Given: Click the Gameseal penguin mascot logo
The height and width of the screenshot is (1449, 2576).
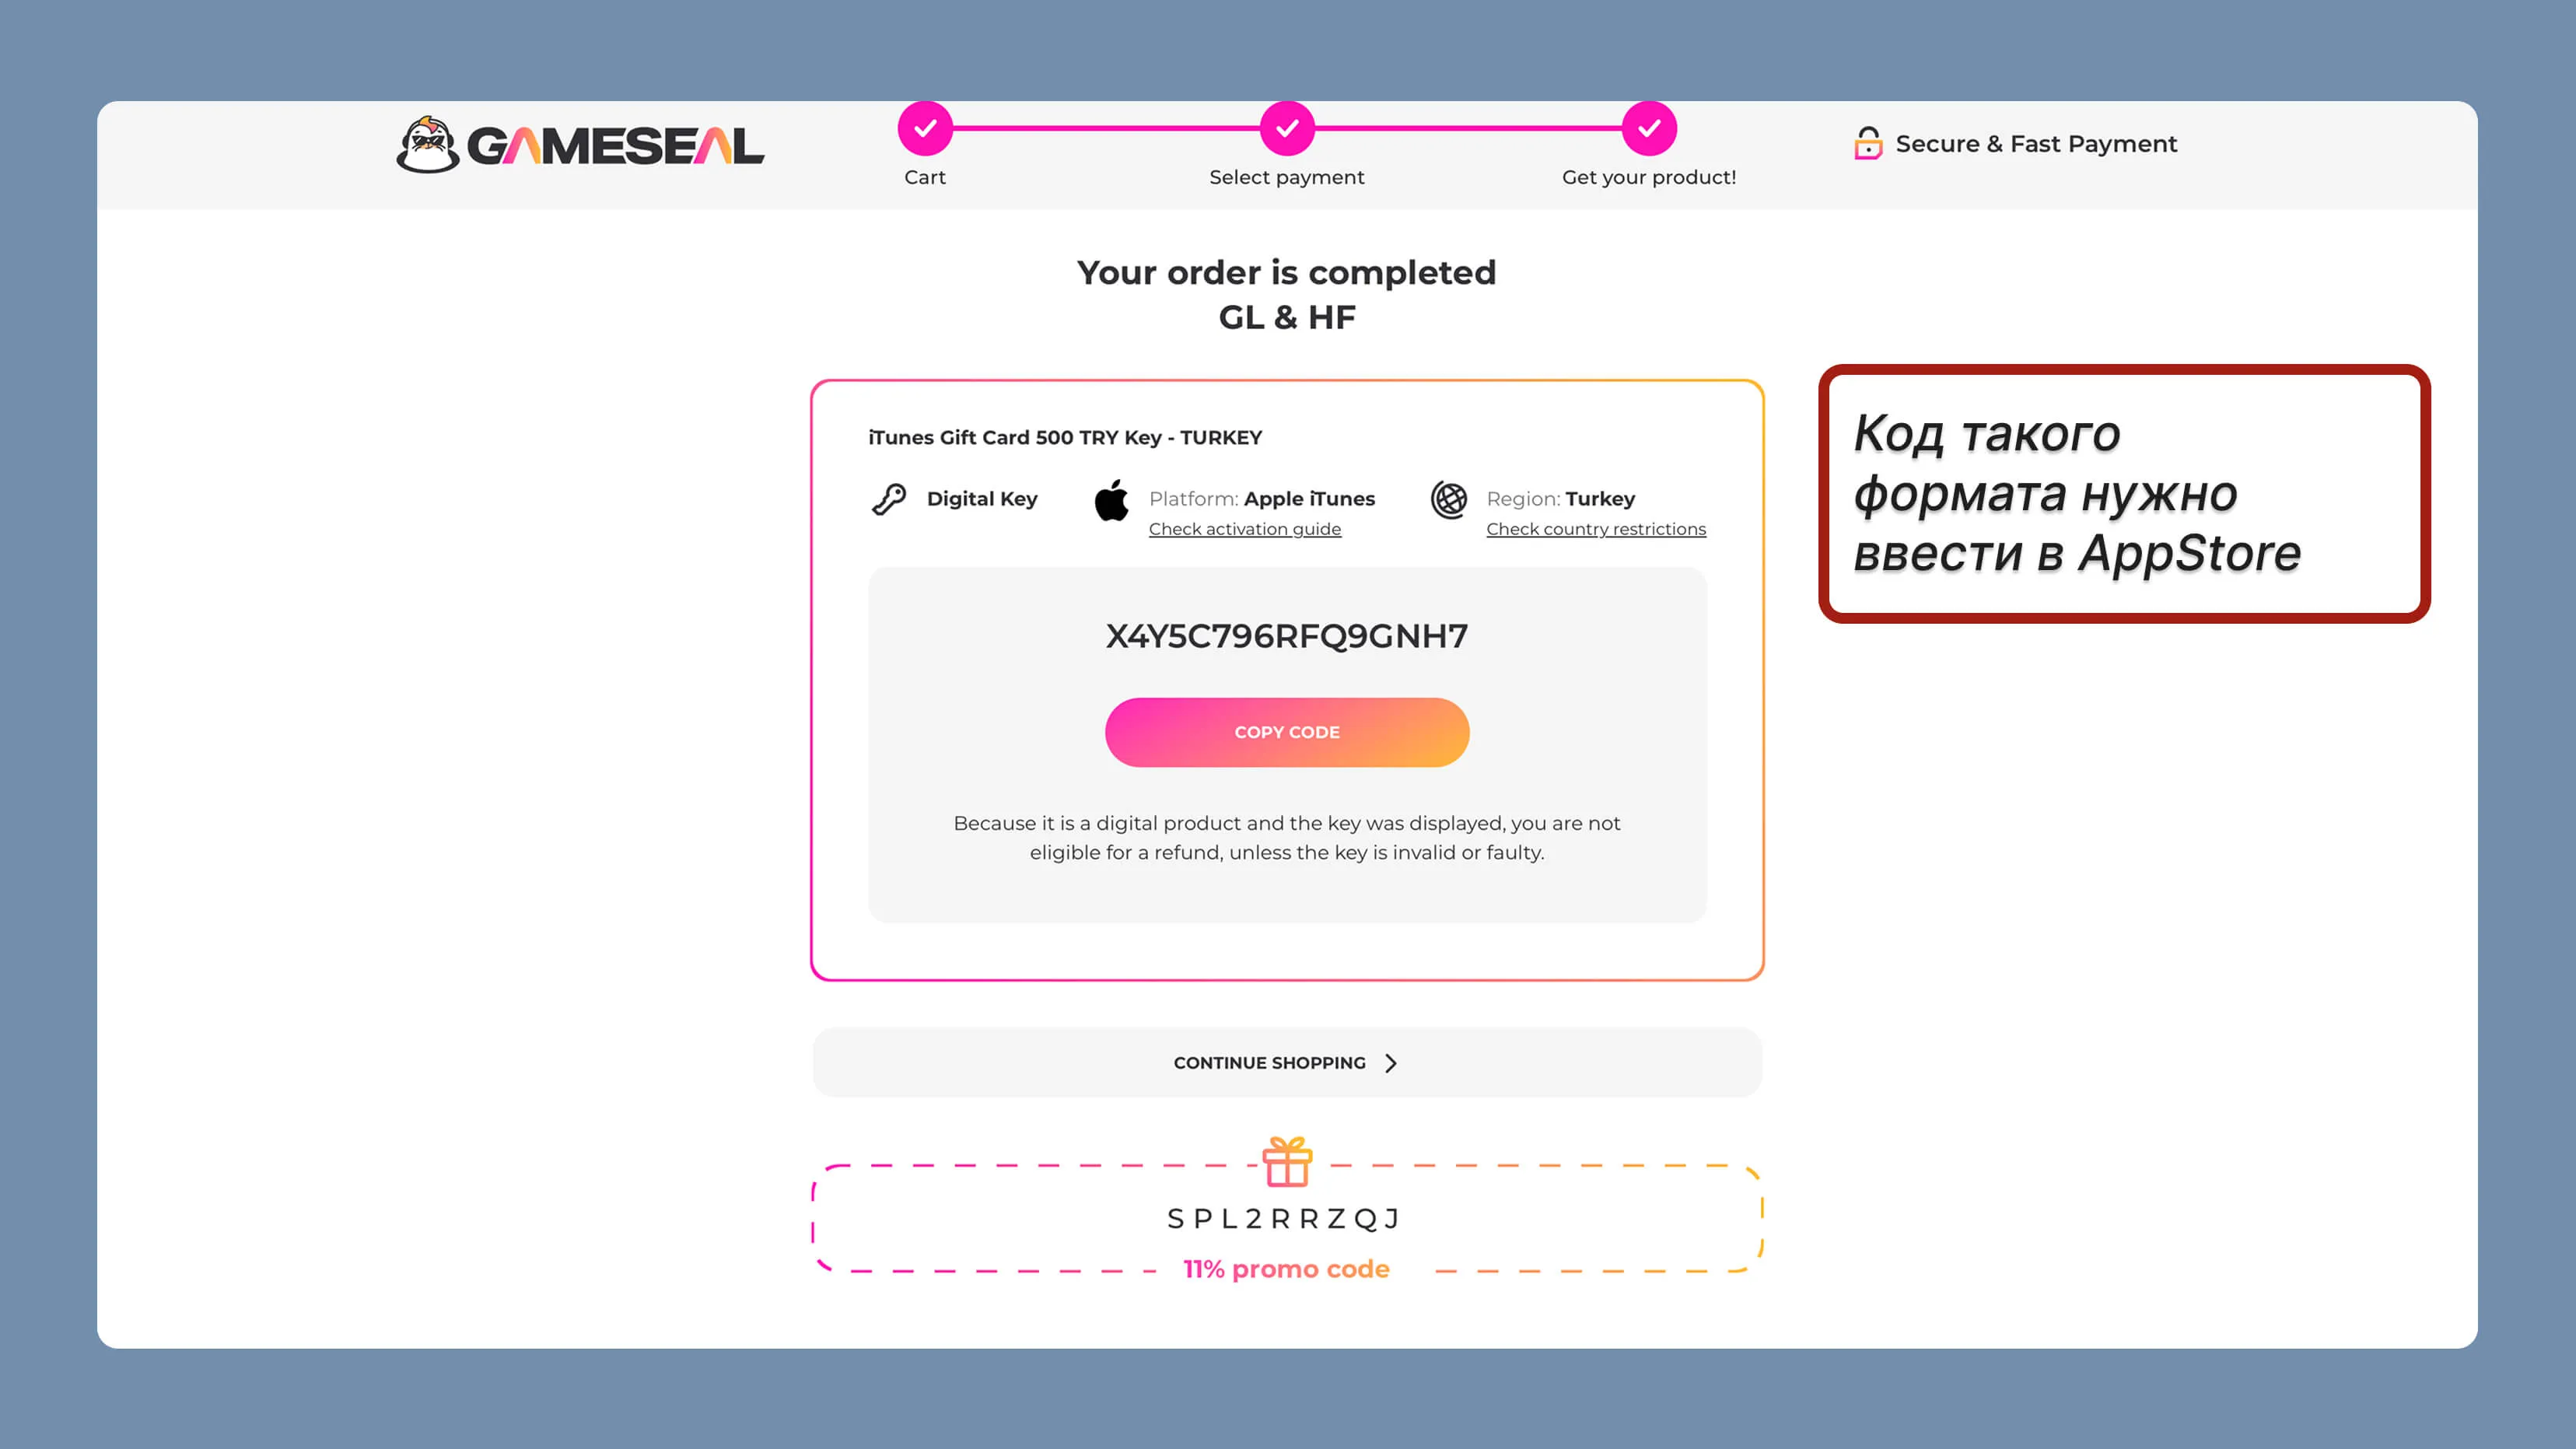Looking at the screenshot, I should (427, 145).
